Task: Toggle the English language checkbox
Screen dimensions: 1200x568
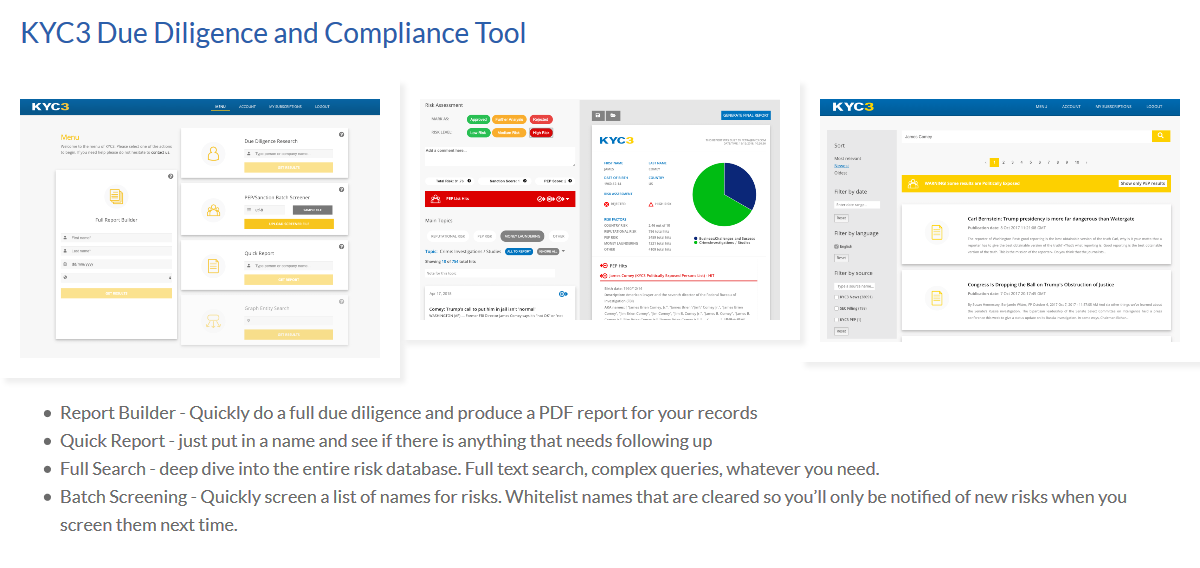Action: [836, 246]
